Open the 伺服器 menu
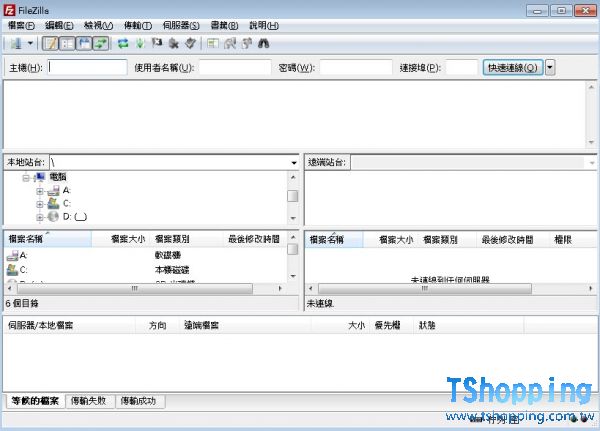 pyautogui.click(x=180, y=25)
